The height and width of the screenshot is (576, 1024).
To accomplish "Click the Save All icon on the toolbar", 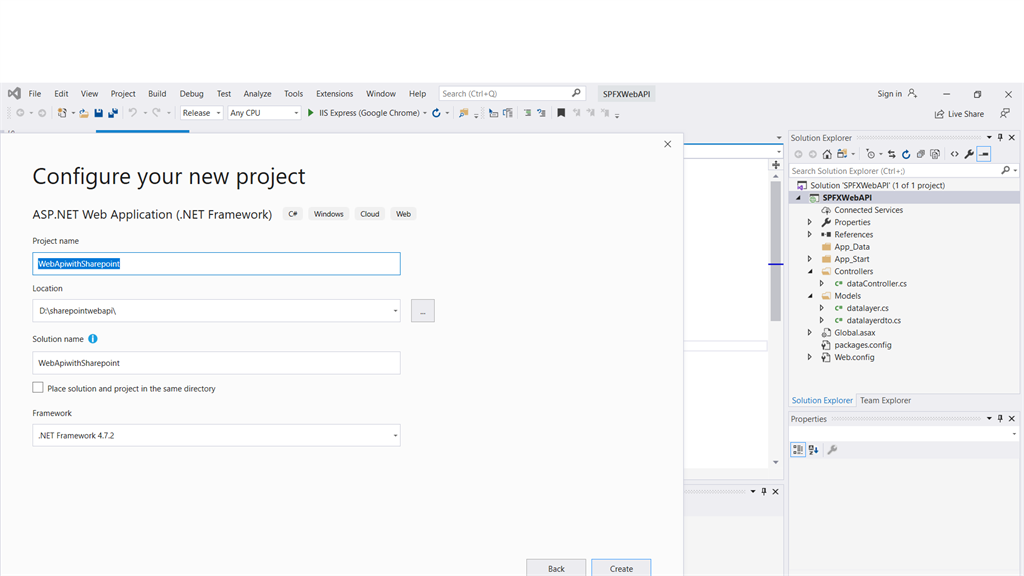I will click(111, 112).
